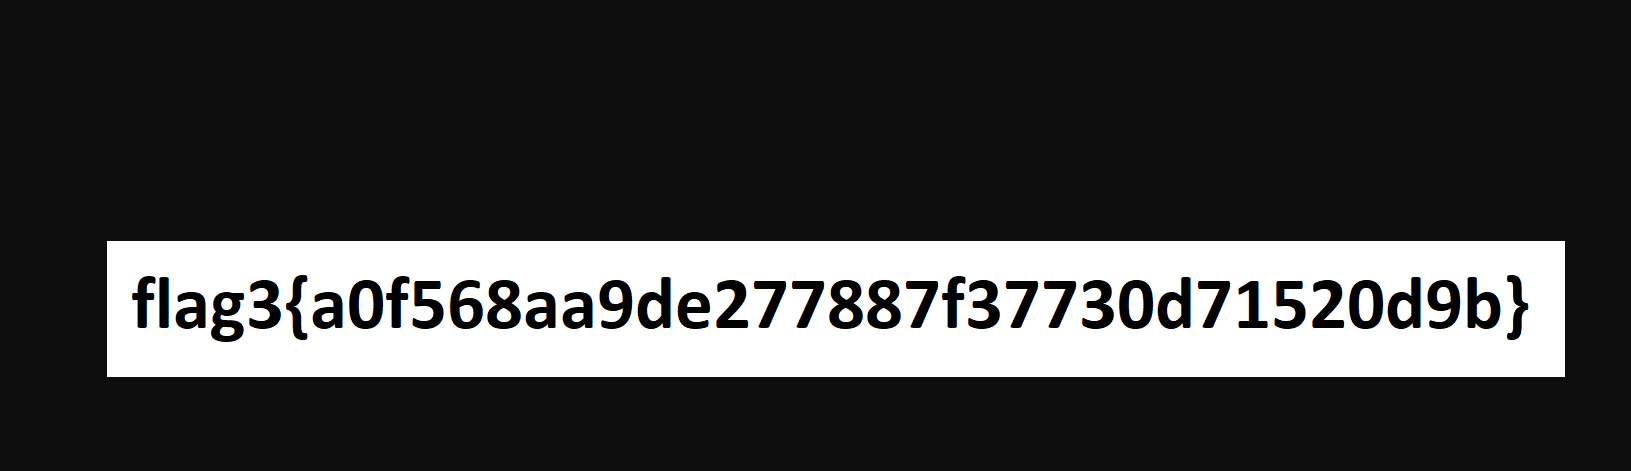Click the dark background above the white box

pos(815,120)
